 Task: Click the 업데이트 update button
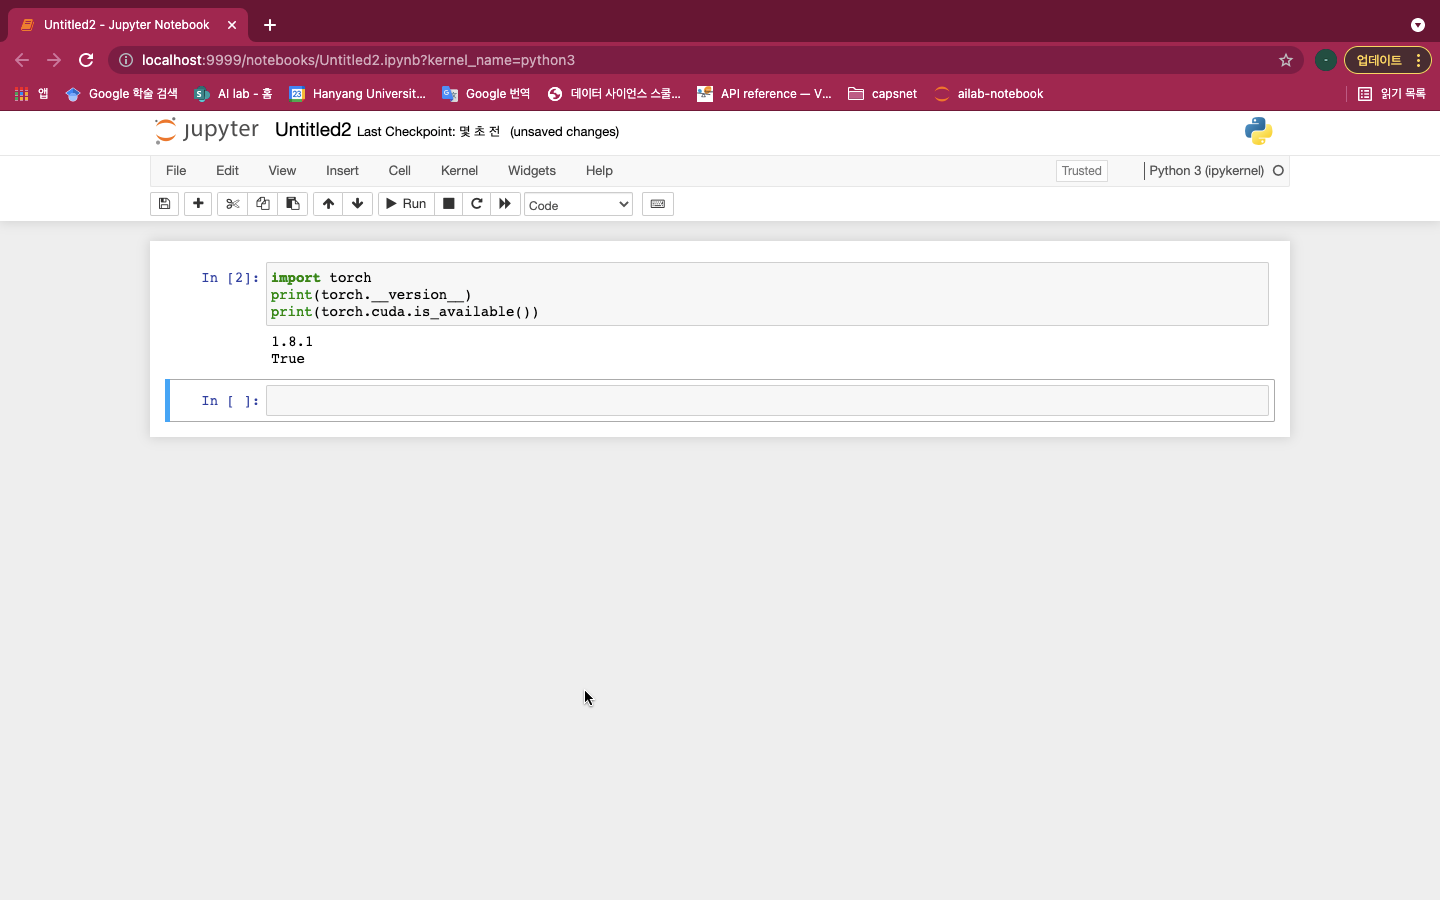coord(1379,60)
